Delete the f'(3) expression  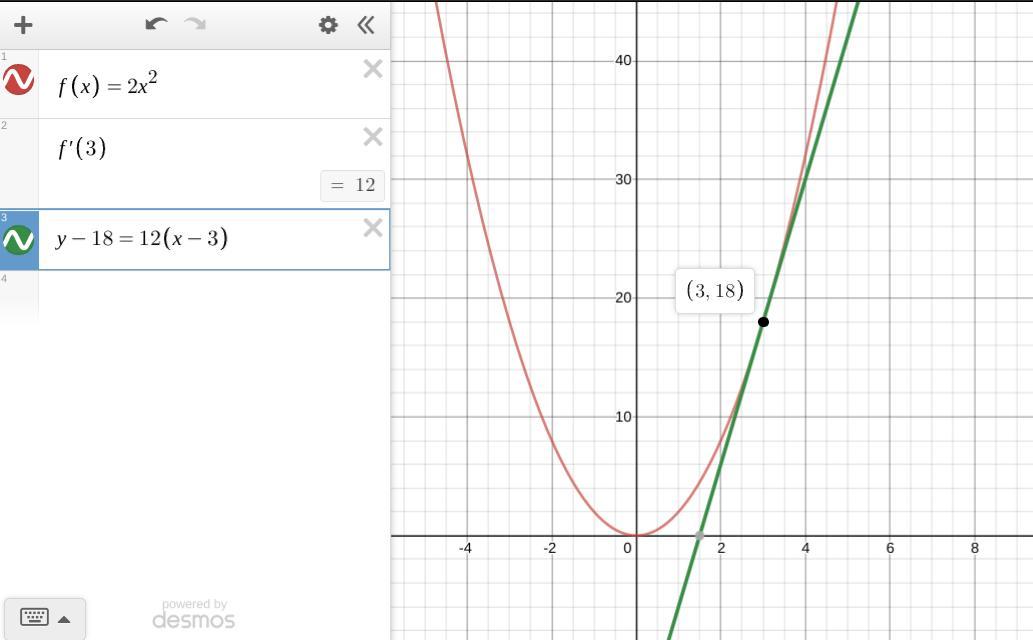(373, 136)
